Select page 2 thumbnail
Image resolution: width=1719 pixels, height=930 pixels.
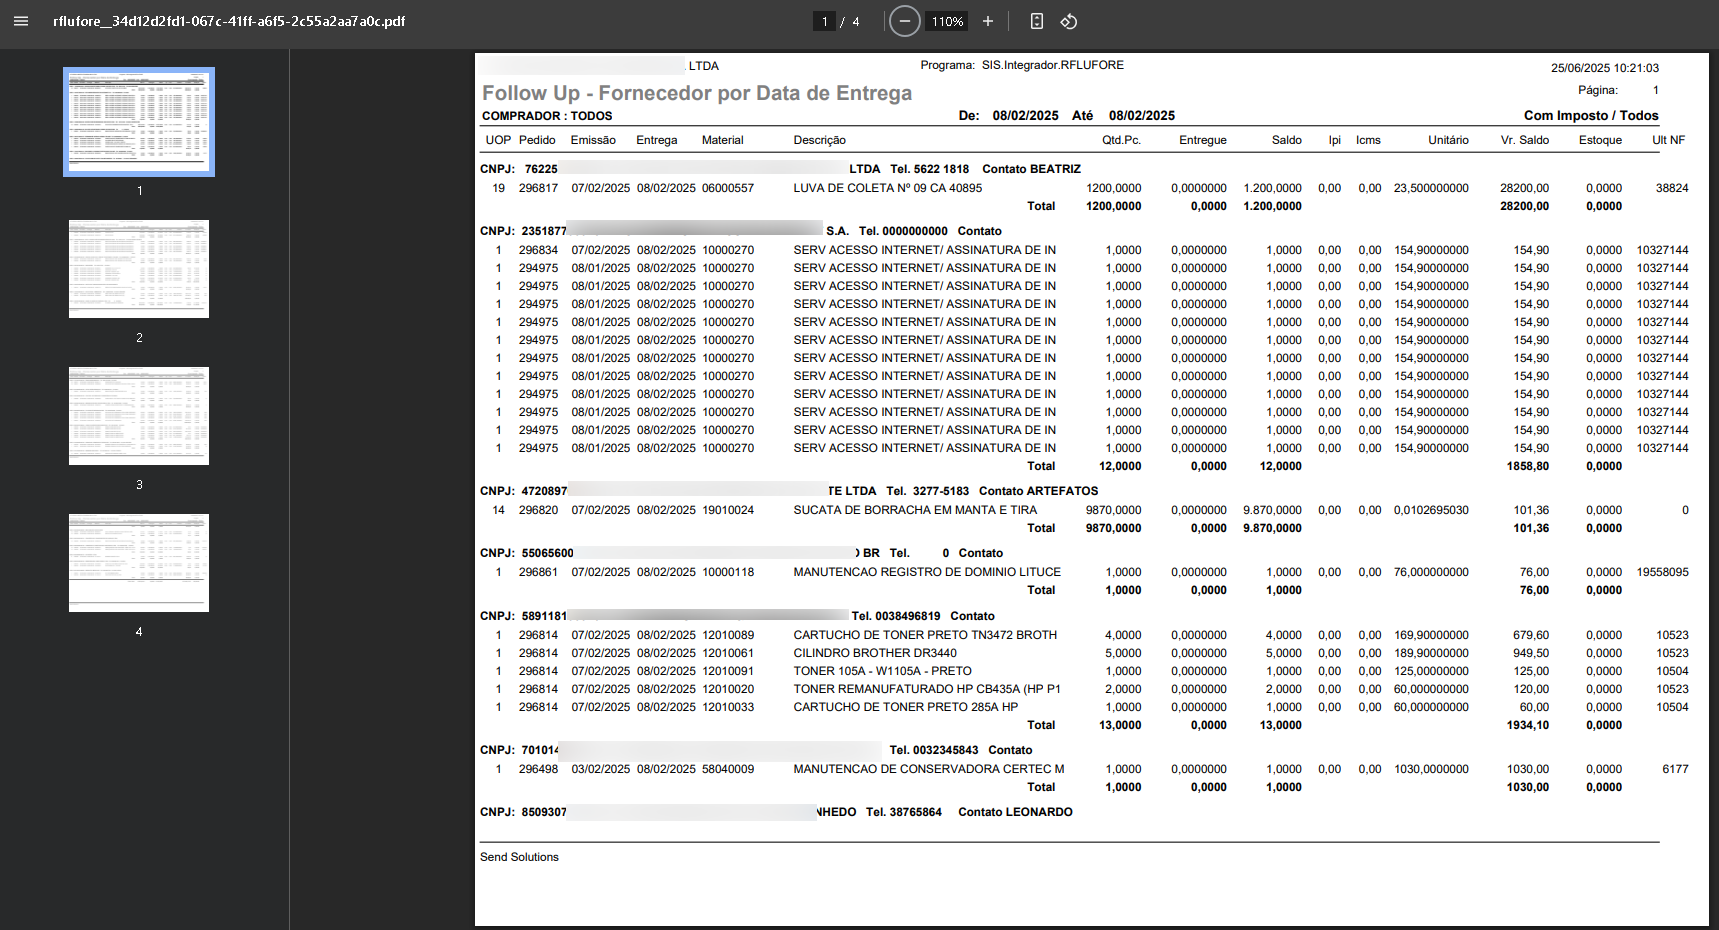click(x=139, y=269)
